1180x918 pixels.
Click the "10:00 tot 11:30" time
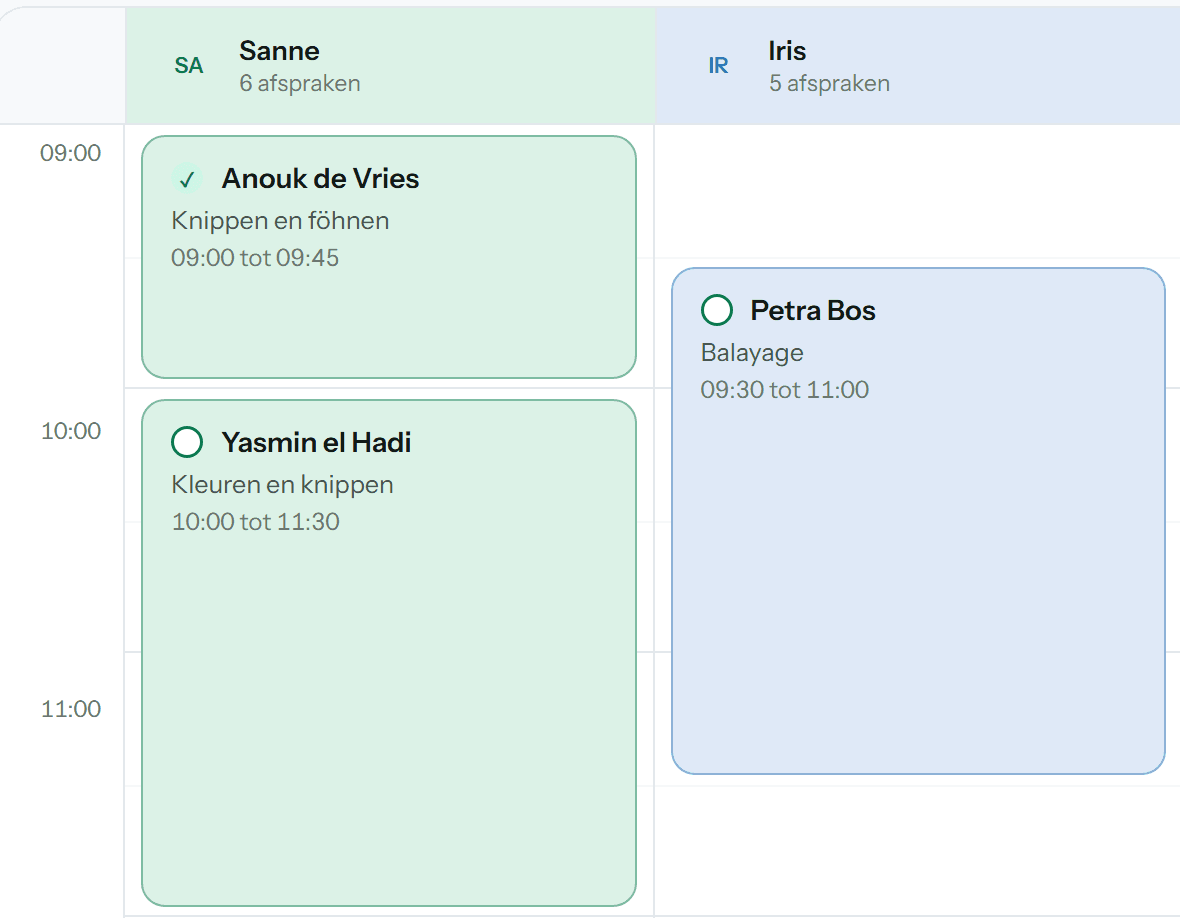(x=255, y=521)
